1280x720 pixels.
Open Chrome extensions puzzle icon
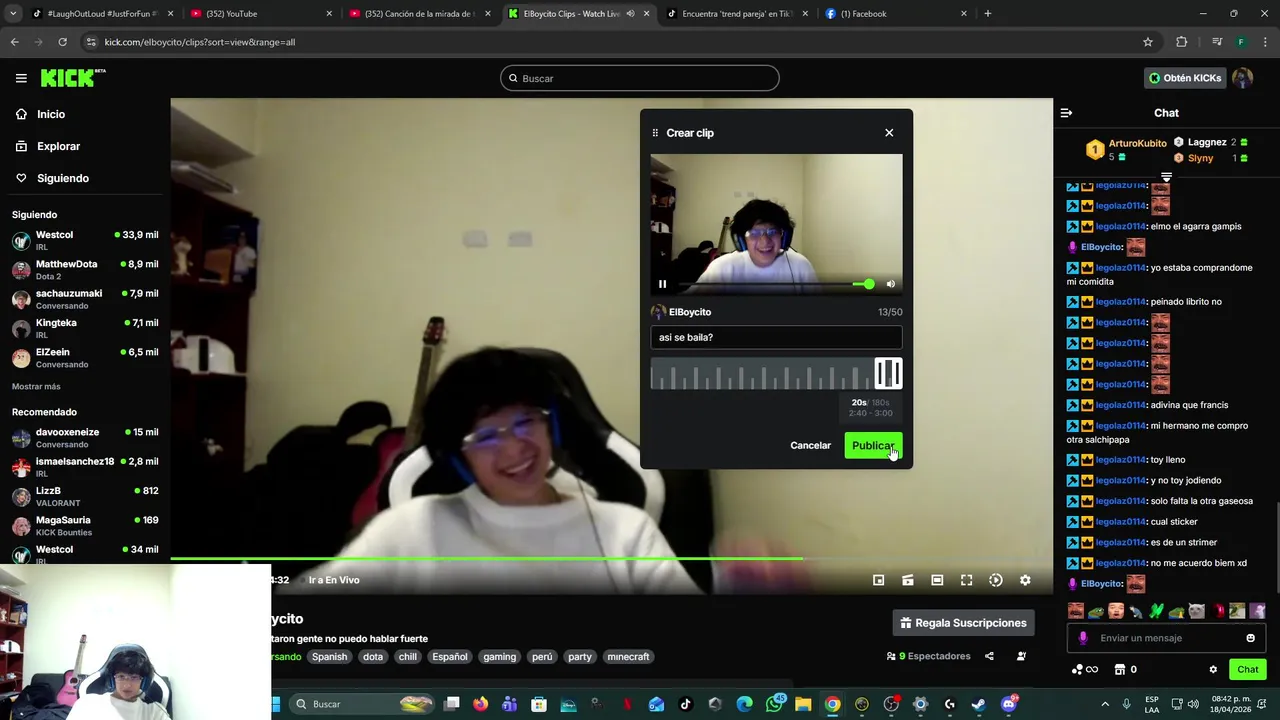coord(1182,42)
